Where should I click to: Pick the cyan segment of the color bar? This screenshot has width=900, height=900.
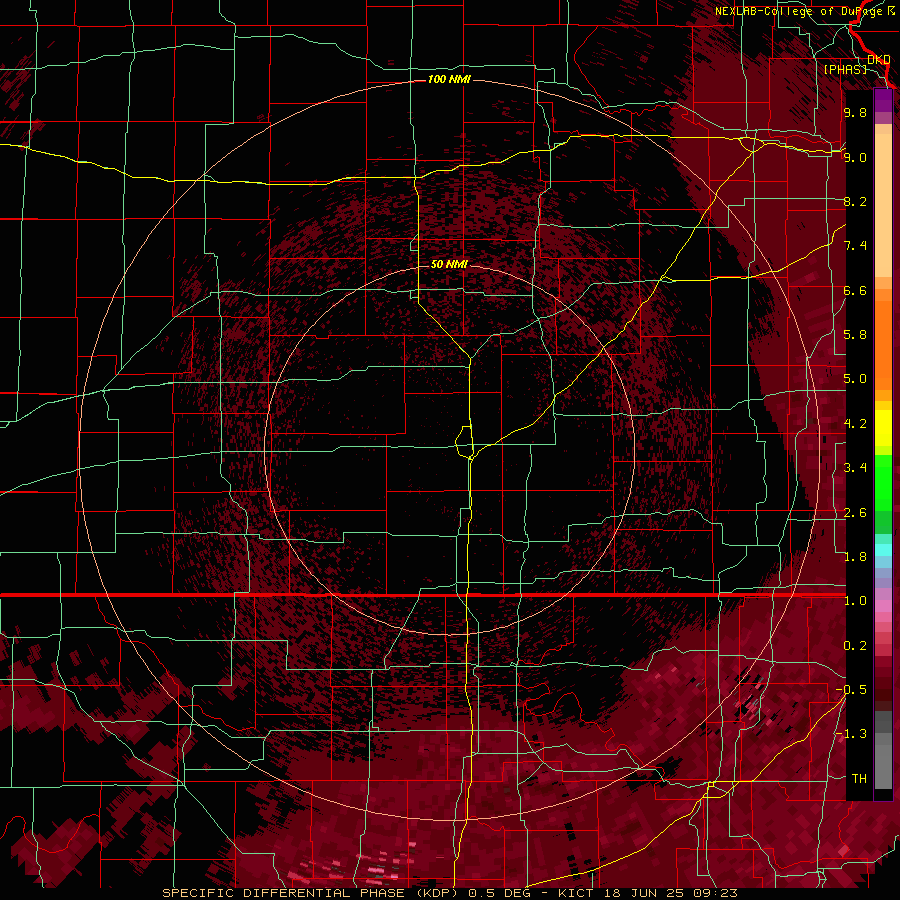[x=883, y=550]
